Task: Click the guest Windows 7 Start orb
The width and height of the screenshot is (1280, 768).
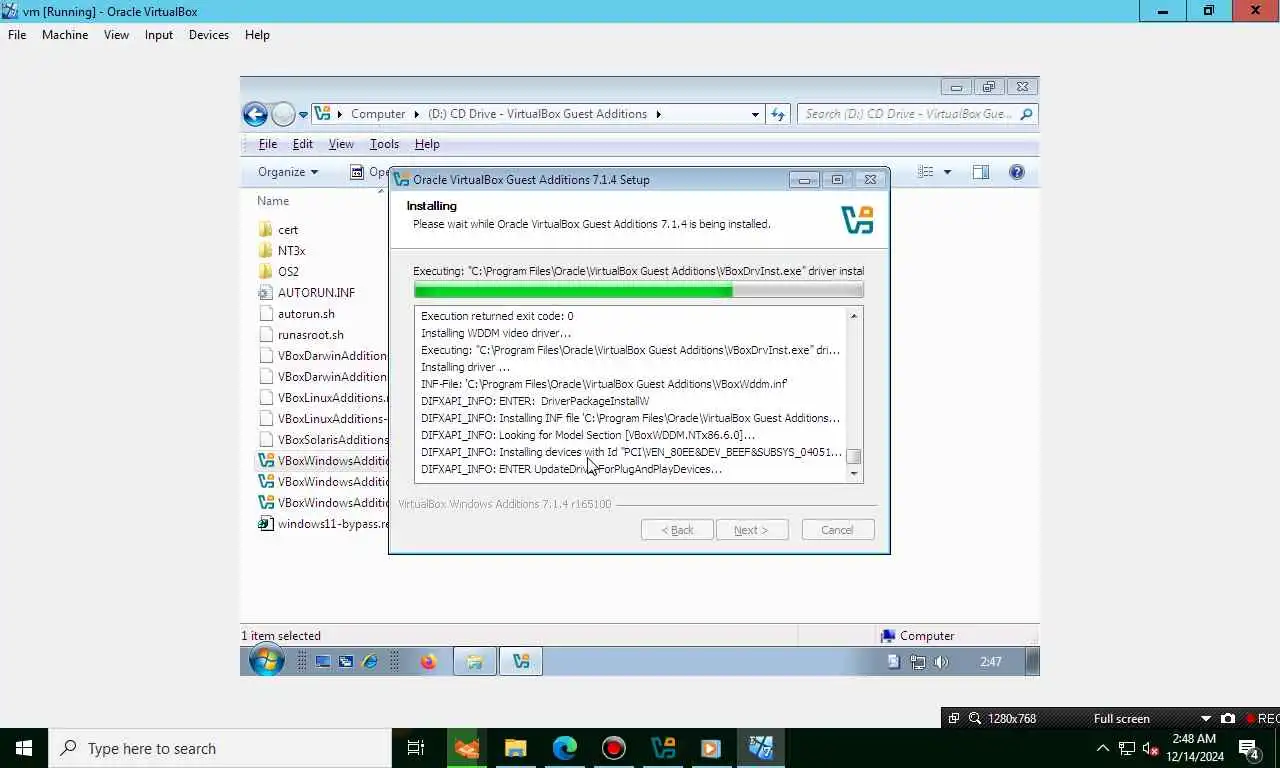Action: [266, 661]
